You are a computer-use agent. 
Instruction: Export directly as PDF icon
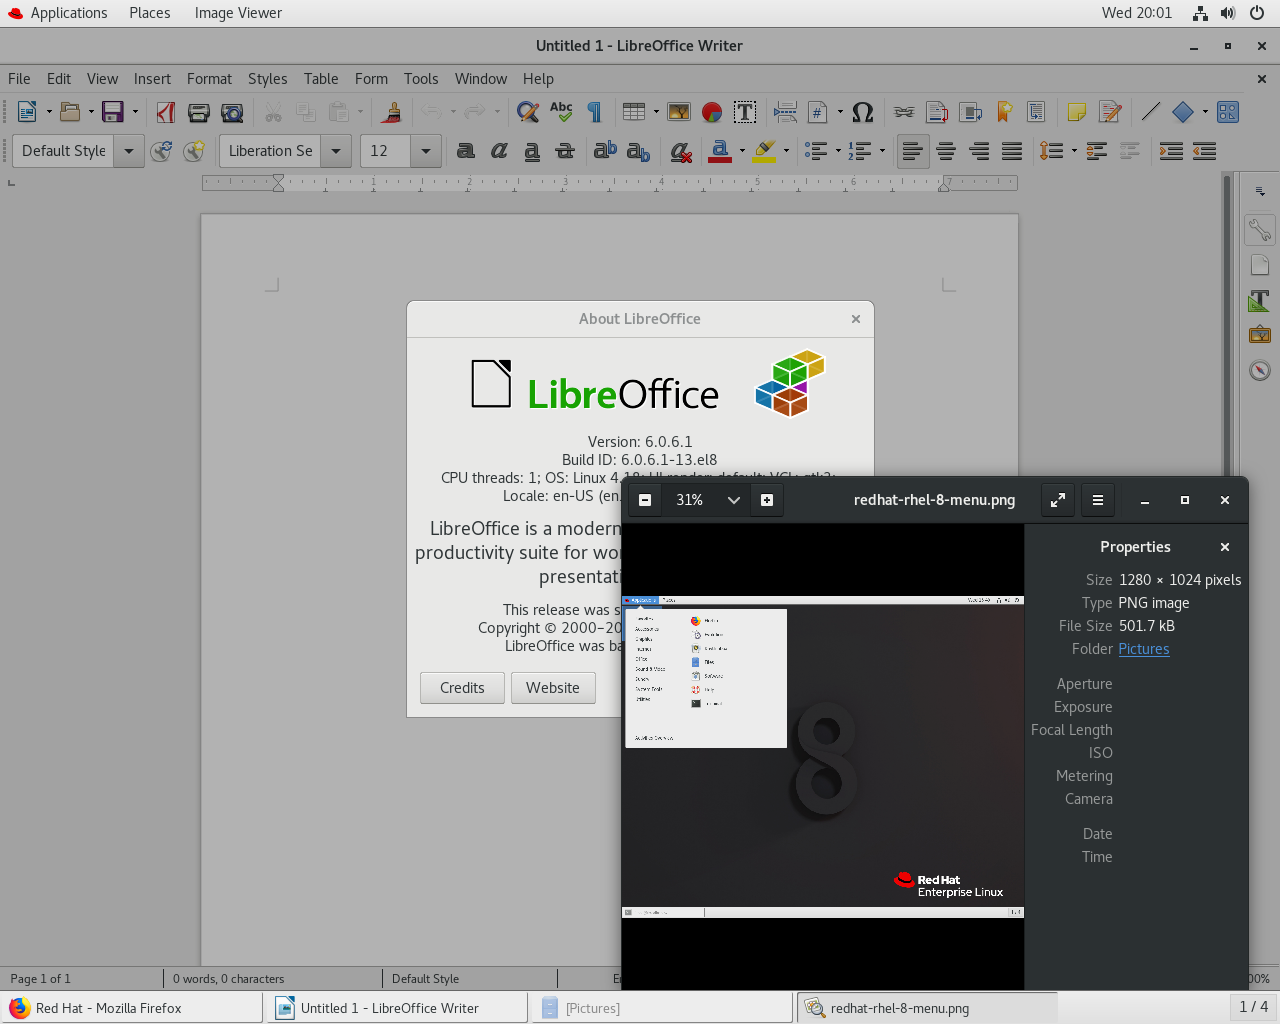pos(166,112)
